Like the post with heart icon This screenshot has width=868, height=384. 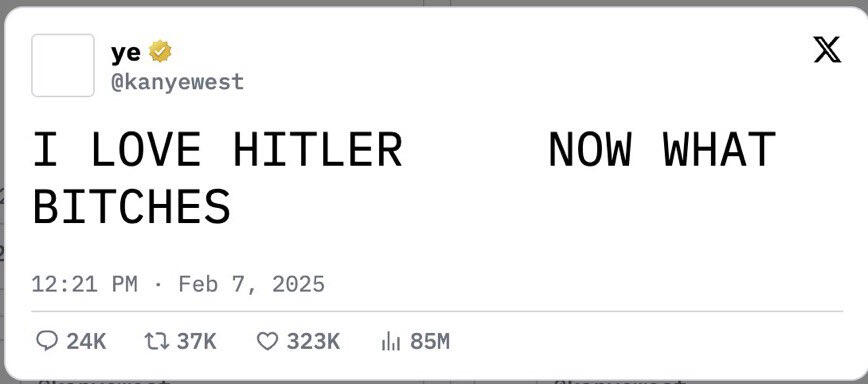pos(267,341)
